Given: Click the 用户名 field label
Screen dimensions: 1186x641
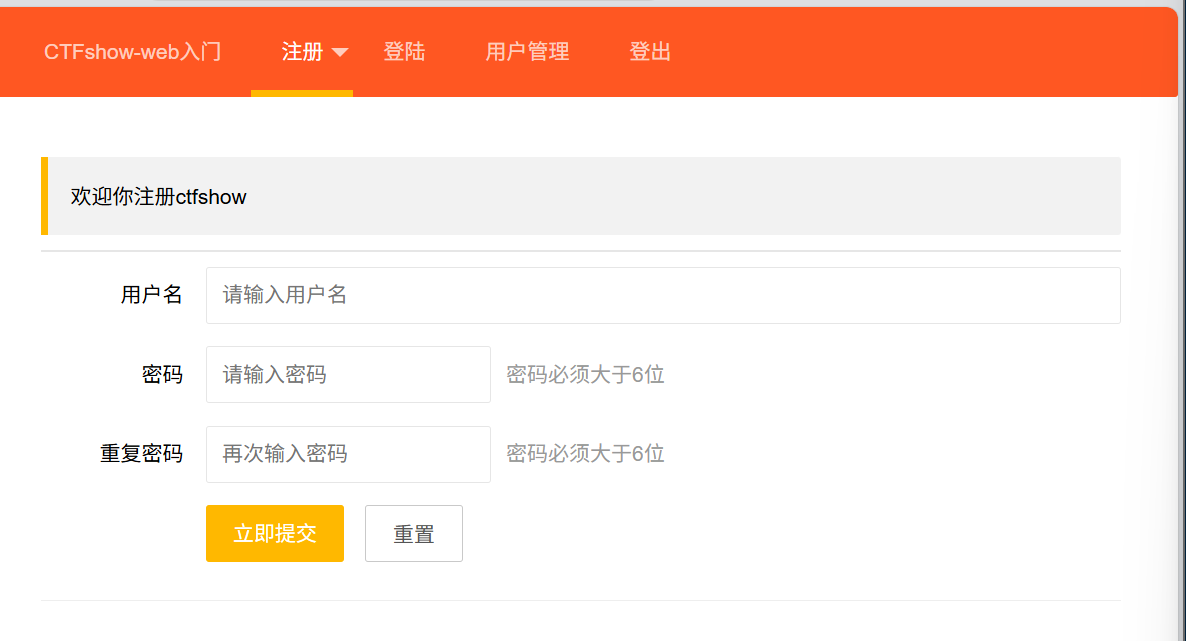Looking at the screenshot, I should 151,295.
